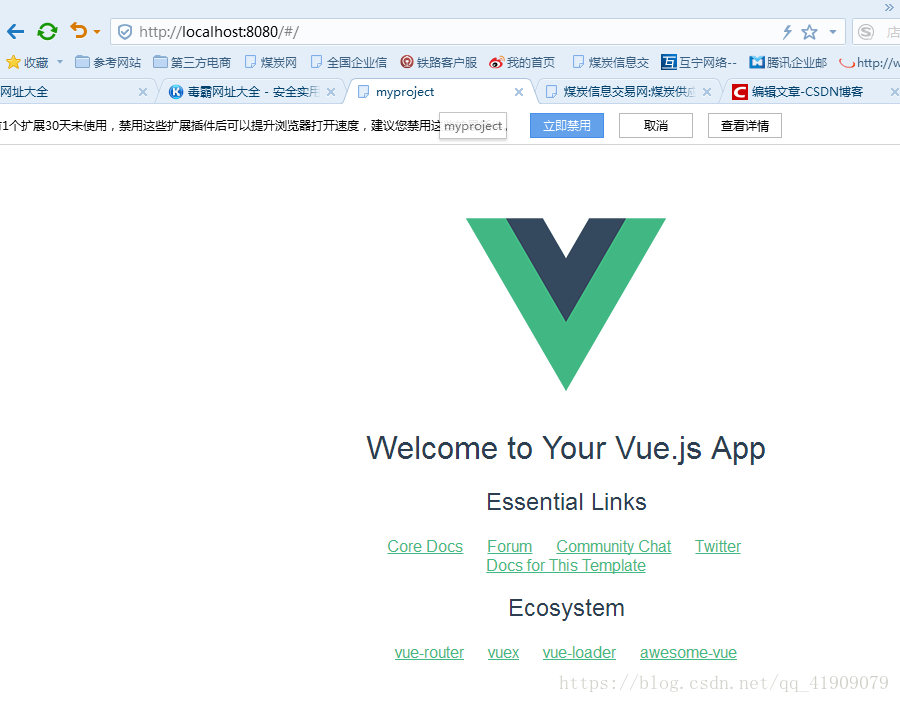Viewport: 900px width, 703px height.
Task: Click the Sogou search engine icon
Action: tap(866, 32)
